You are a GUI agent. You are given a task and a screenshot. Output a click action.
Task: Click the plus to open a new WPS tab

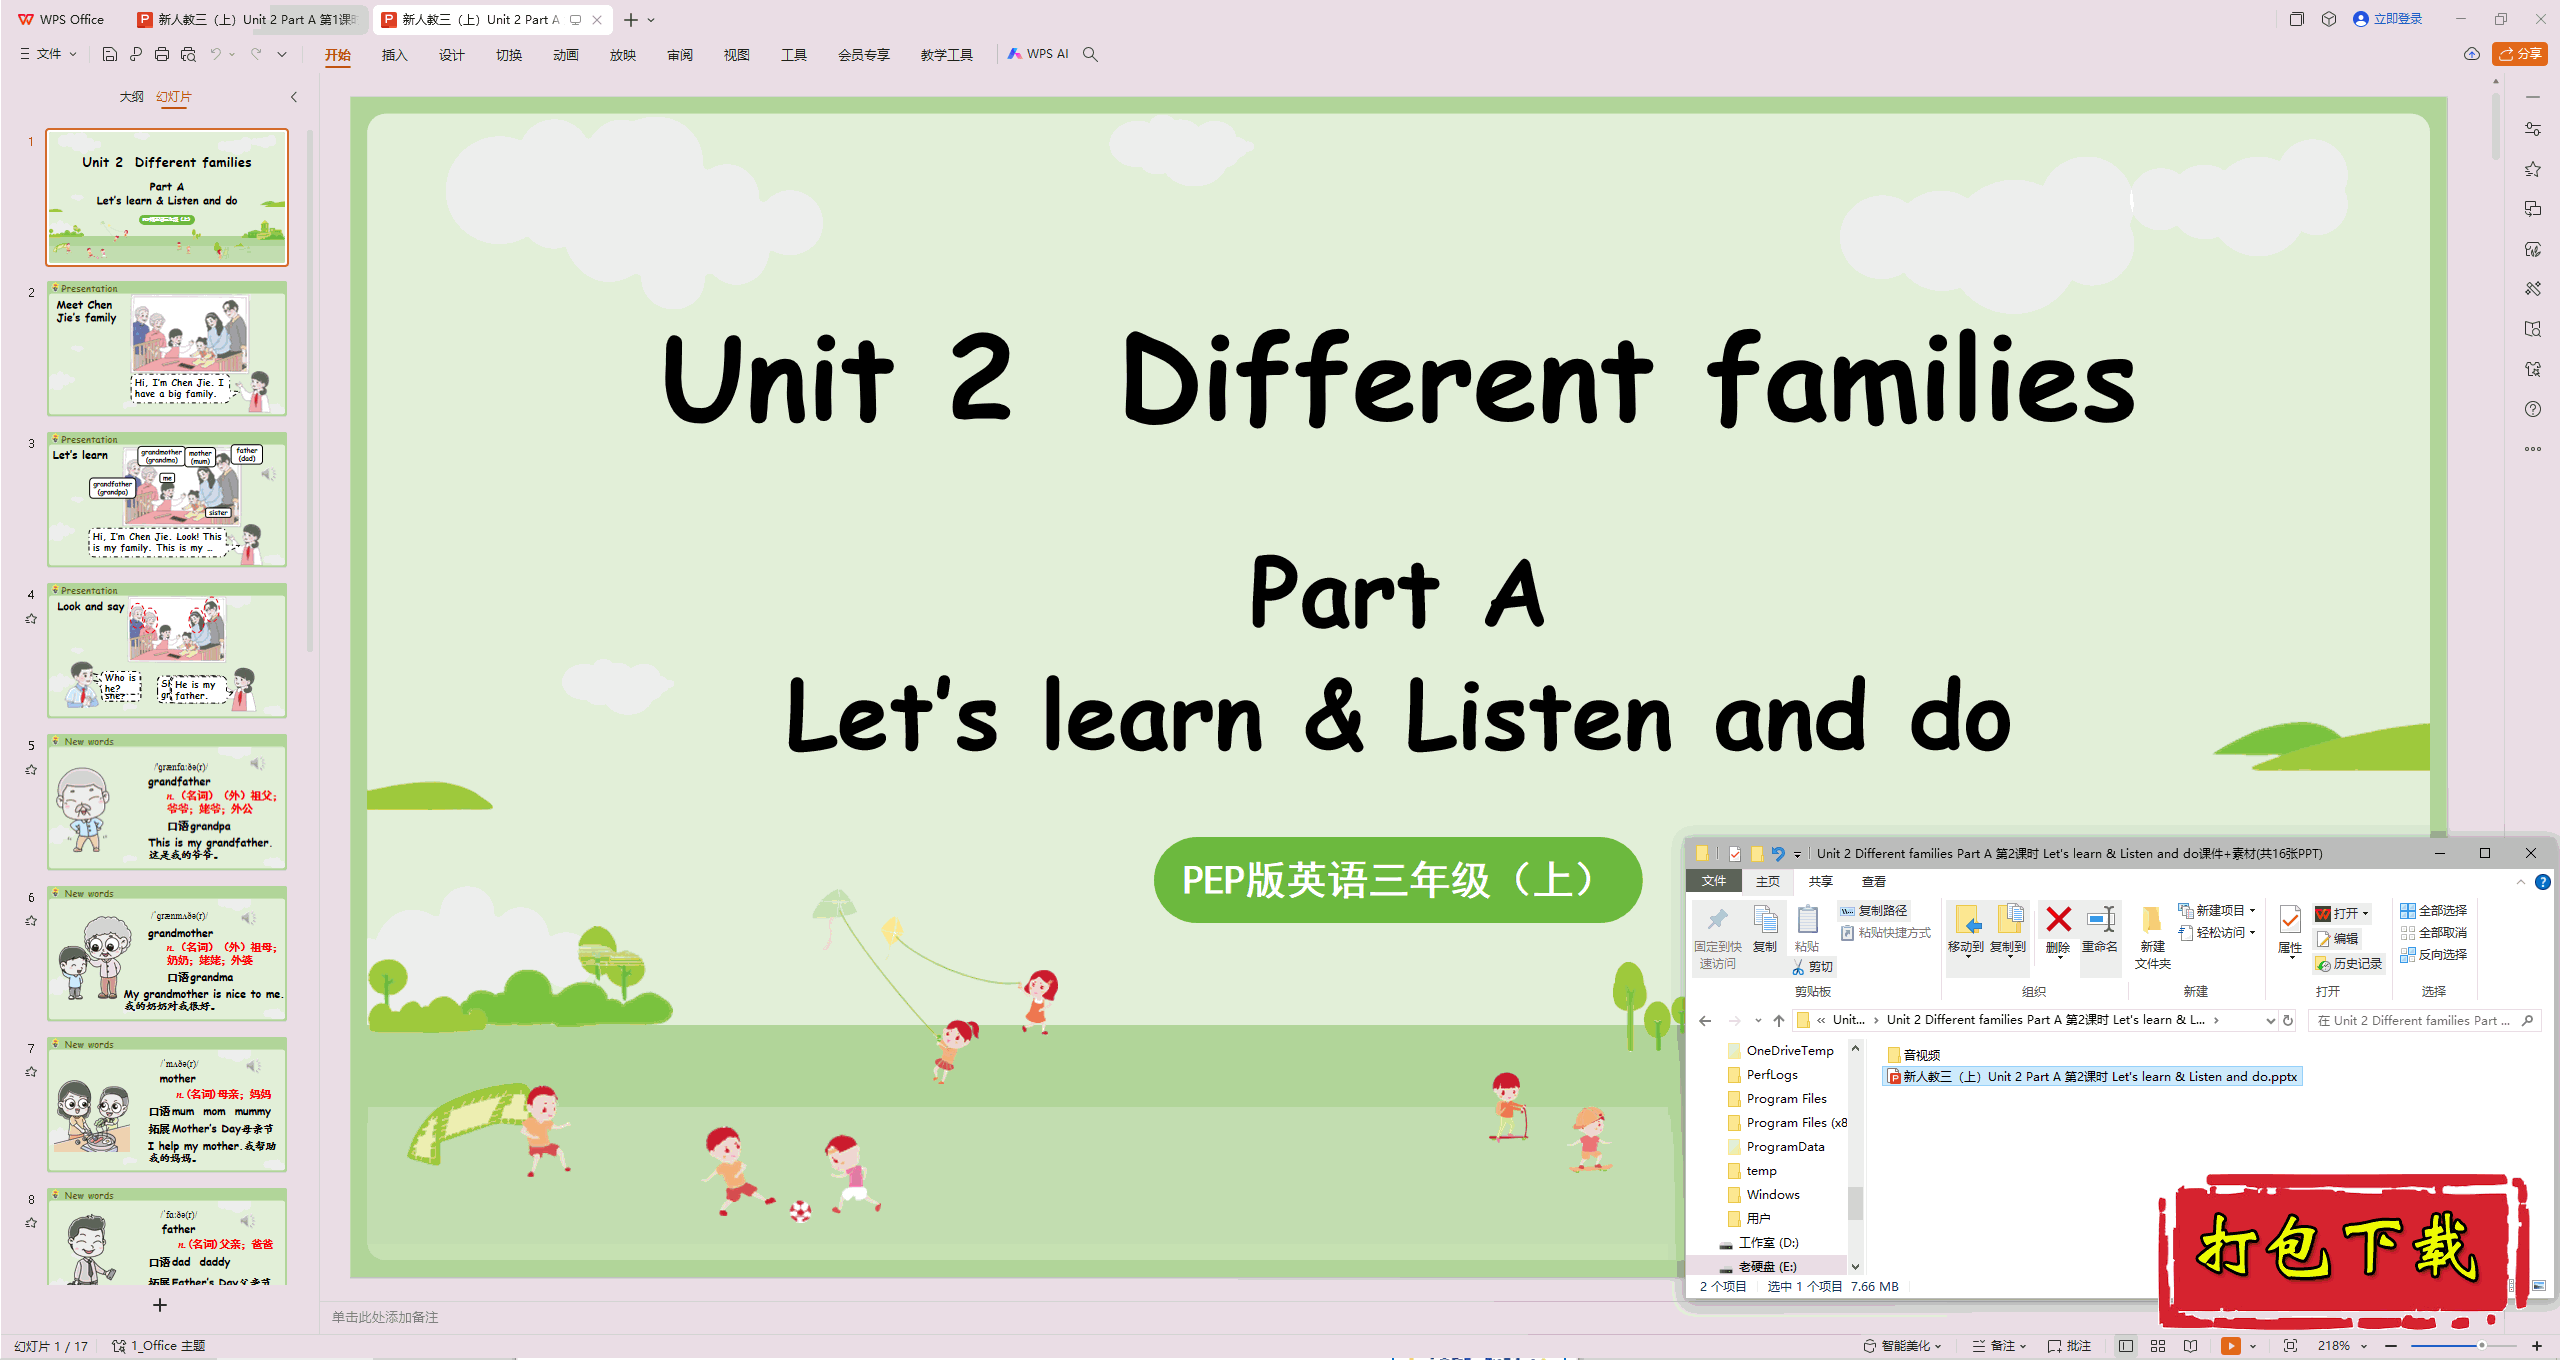point(631,20)
